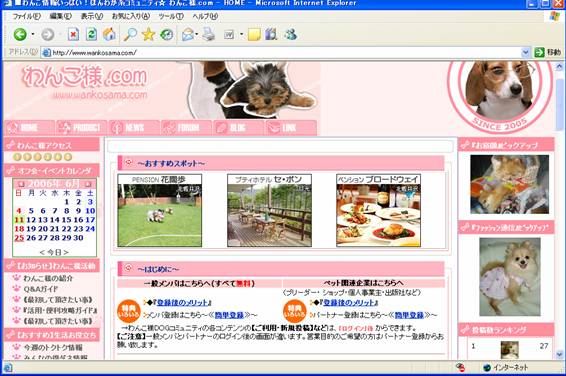Click the address bar URL field
The height and width of the screenshot is (376, 566).
point(285,53)
